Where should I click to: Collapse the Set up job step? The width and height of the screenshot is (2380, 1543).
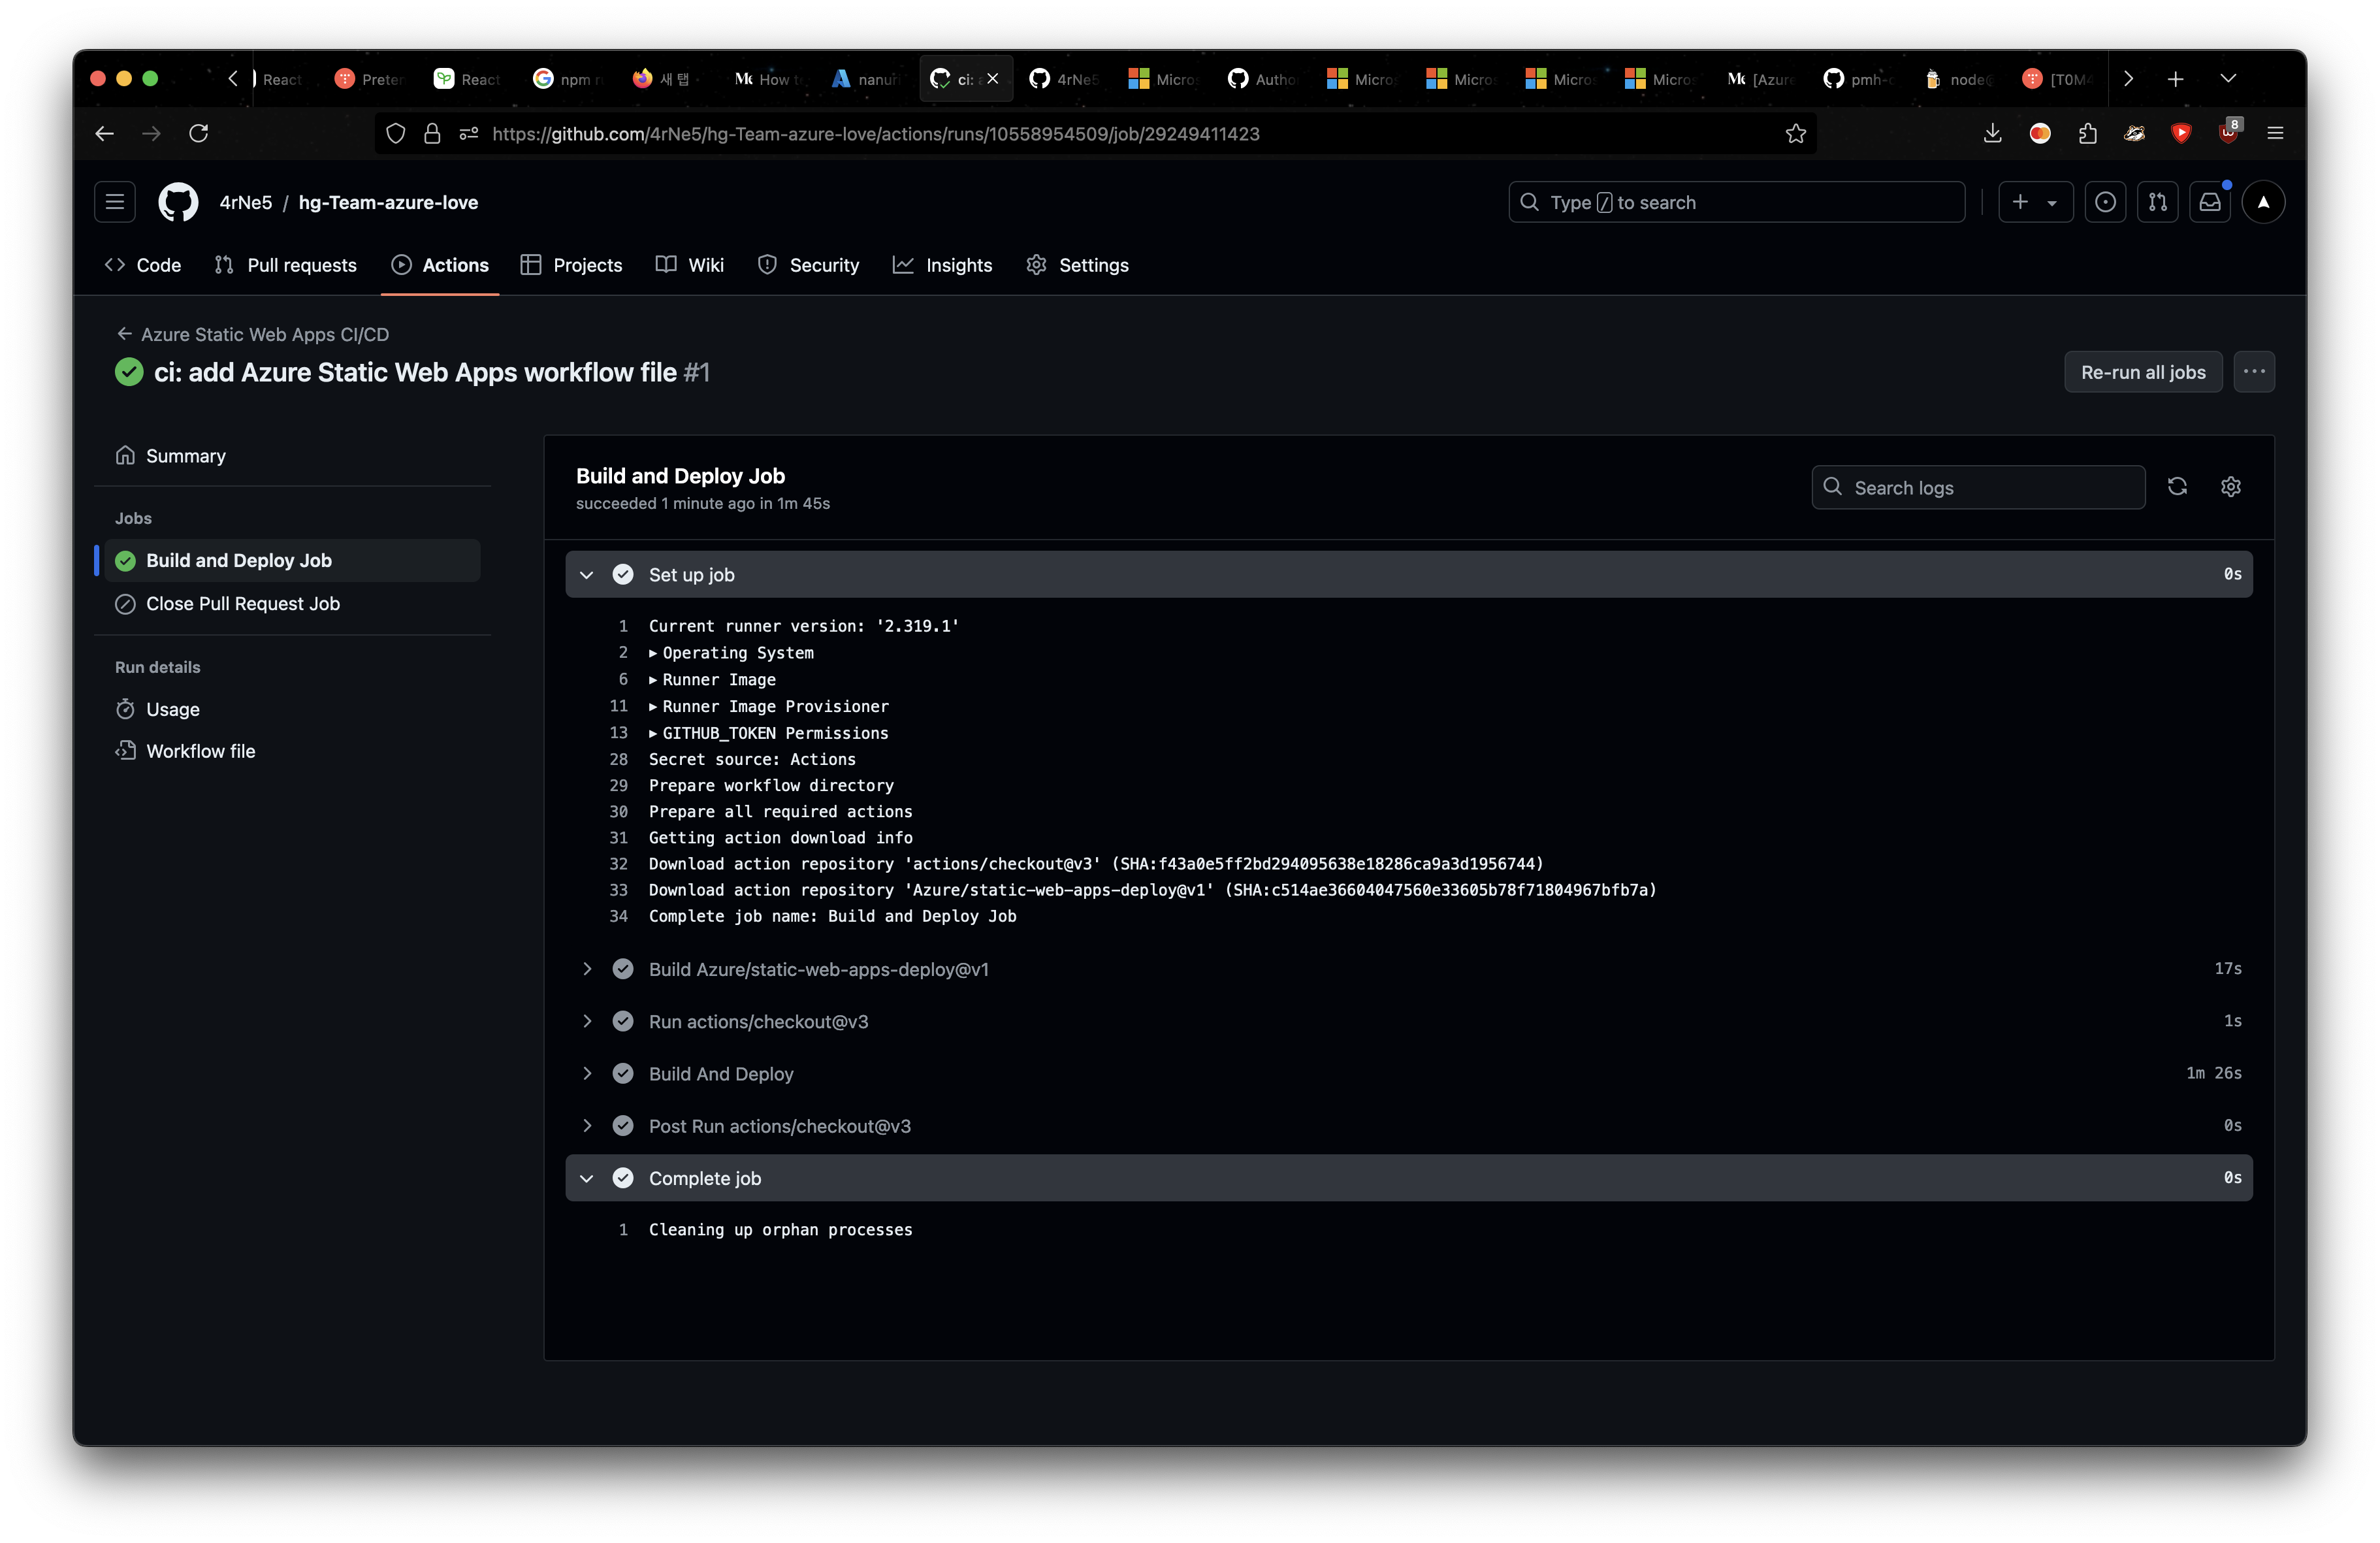(587, 575)
